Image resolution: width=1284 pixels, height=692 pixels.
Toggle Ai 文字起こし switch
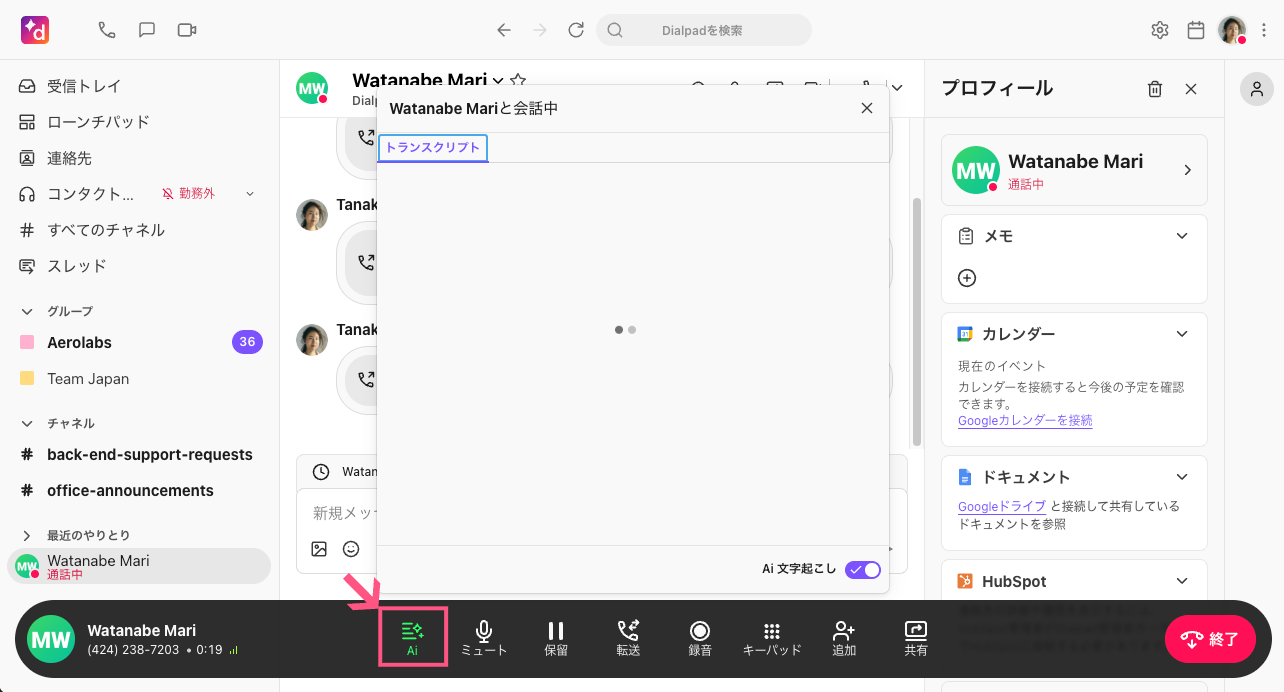coord(863,569)
